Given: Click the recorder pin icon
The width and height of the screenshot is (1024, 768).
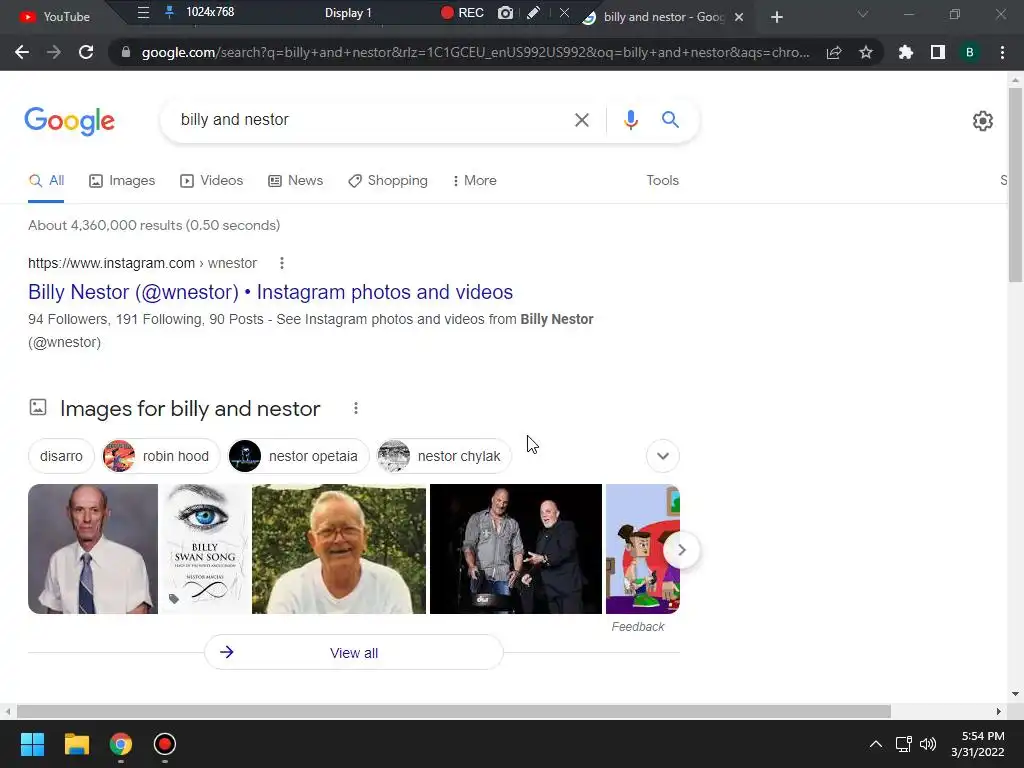Looking at the screenshot, I should click(x=169, y=12).
